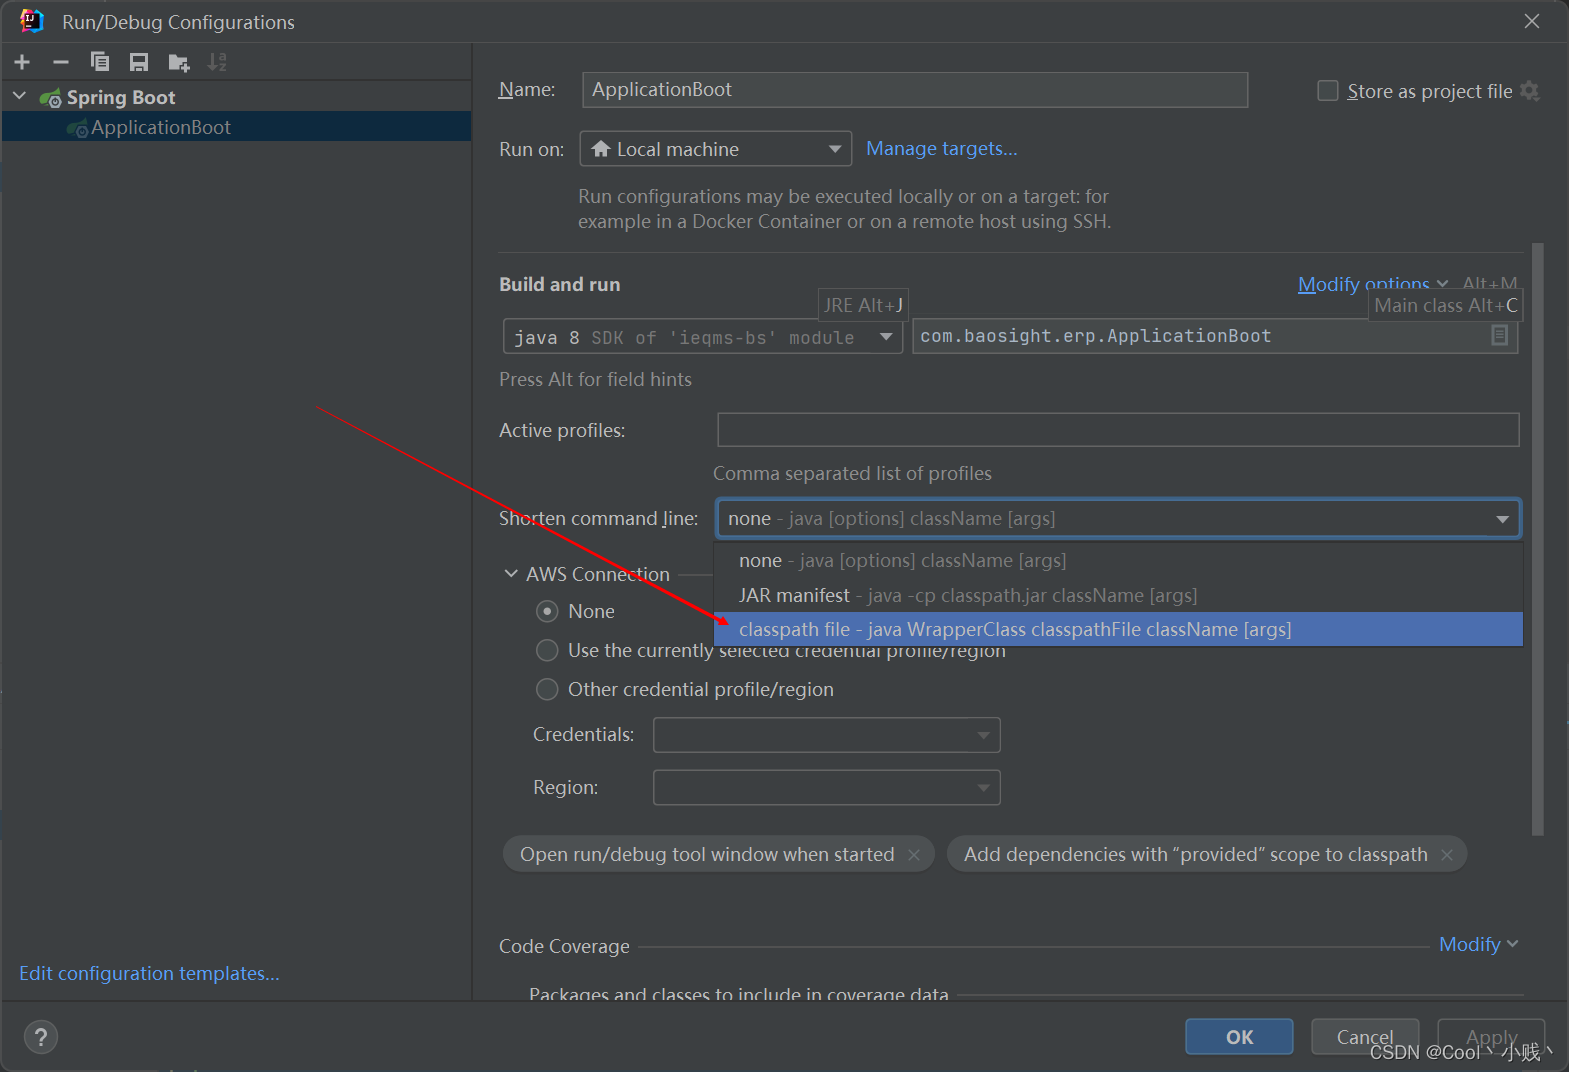Click the Apply button
Screen dimensions: 1569x1072
pos(1491,1037)
